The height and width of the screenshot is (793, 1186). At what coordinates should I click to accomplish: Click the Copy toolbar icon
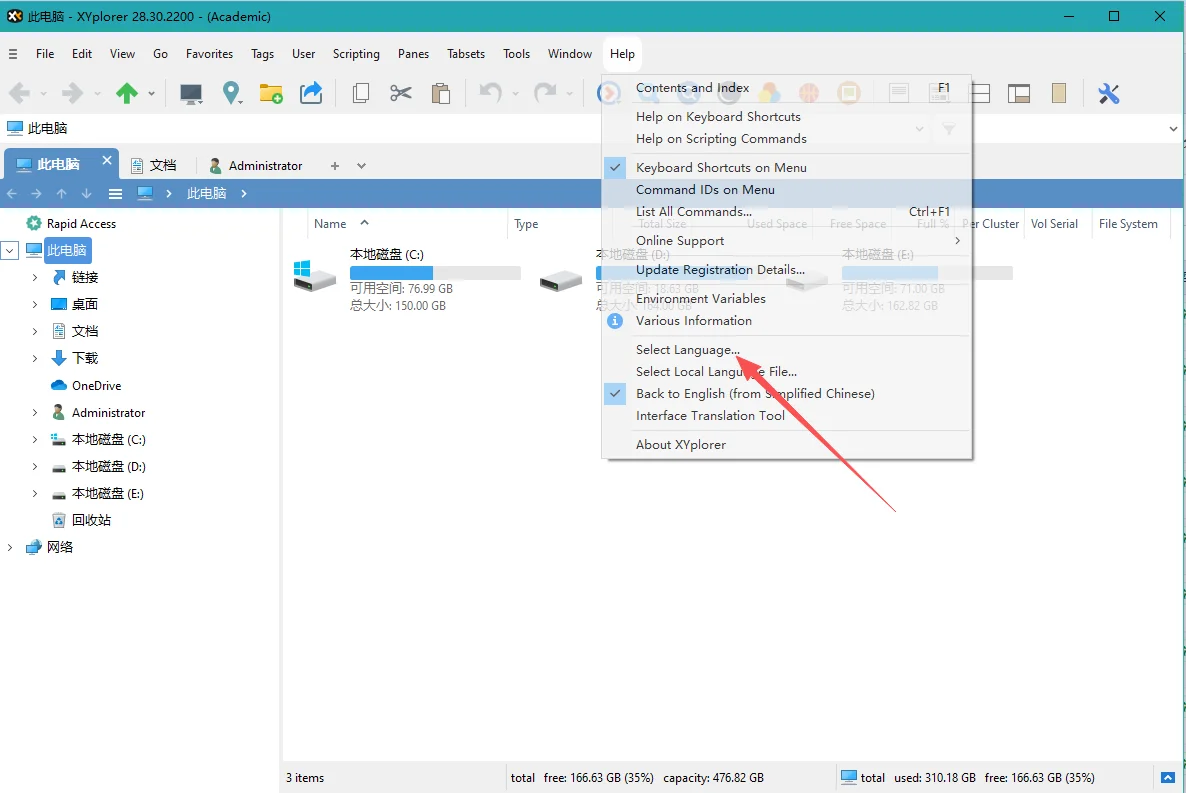point(361,93)
